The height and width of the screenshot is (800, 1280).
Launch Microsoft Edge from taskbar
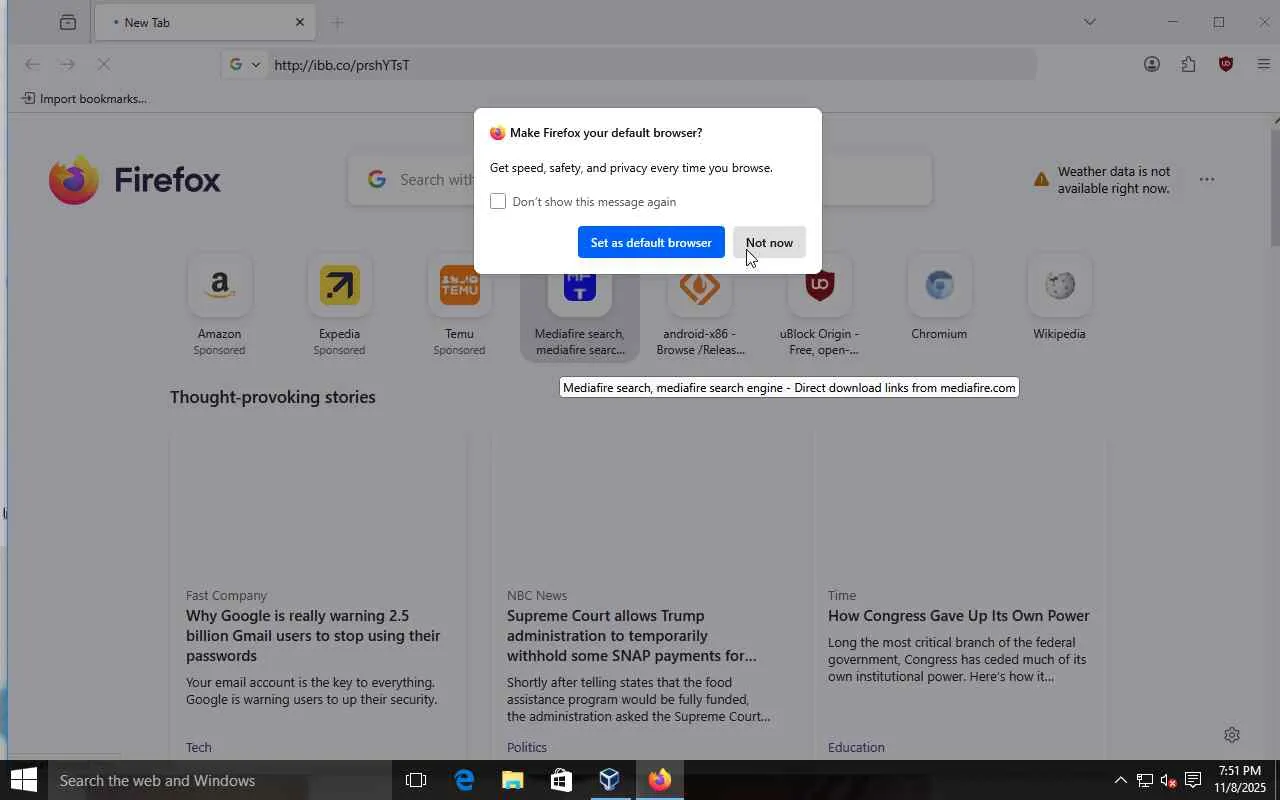[x=464, y=780]
